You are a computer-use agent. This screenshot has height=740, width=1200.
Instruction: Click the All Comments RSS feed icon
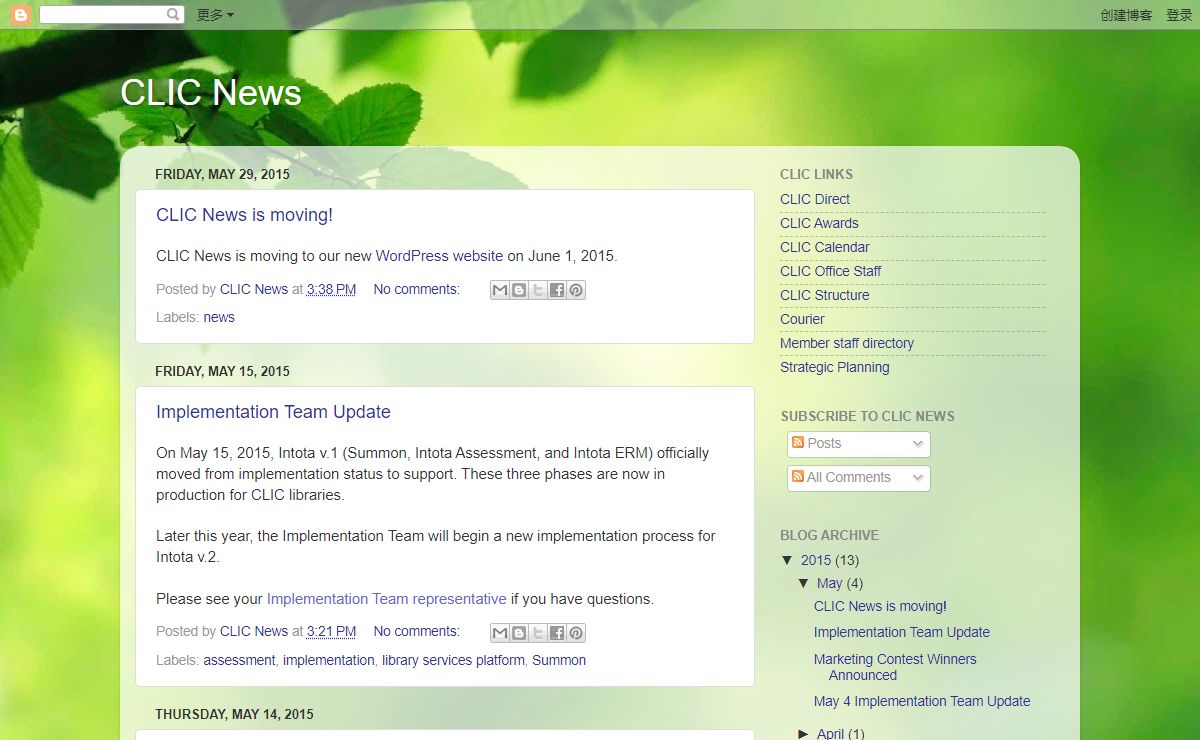[x=798, y=476]
